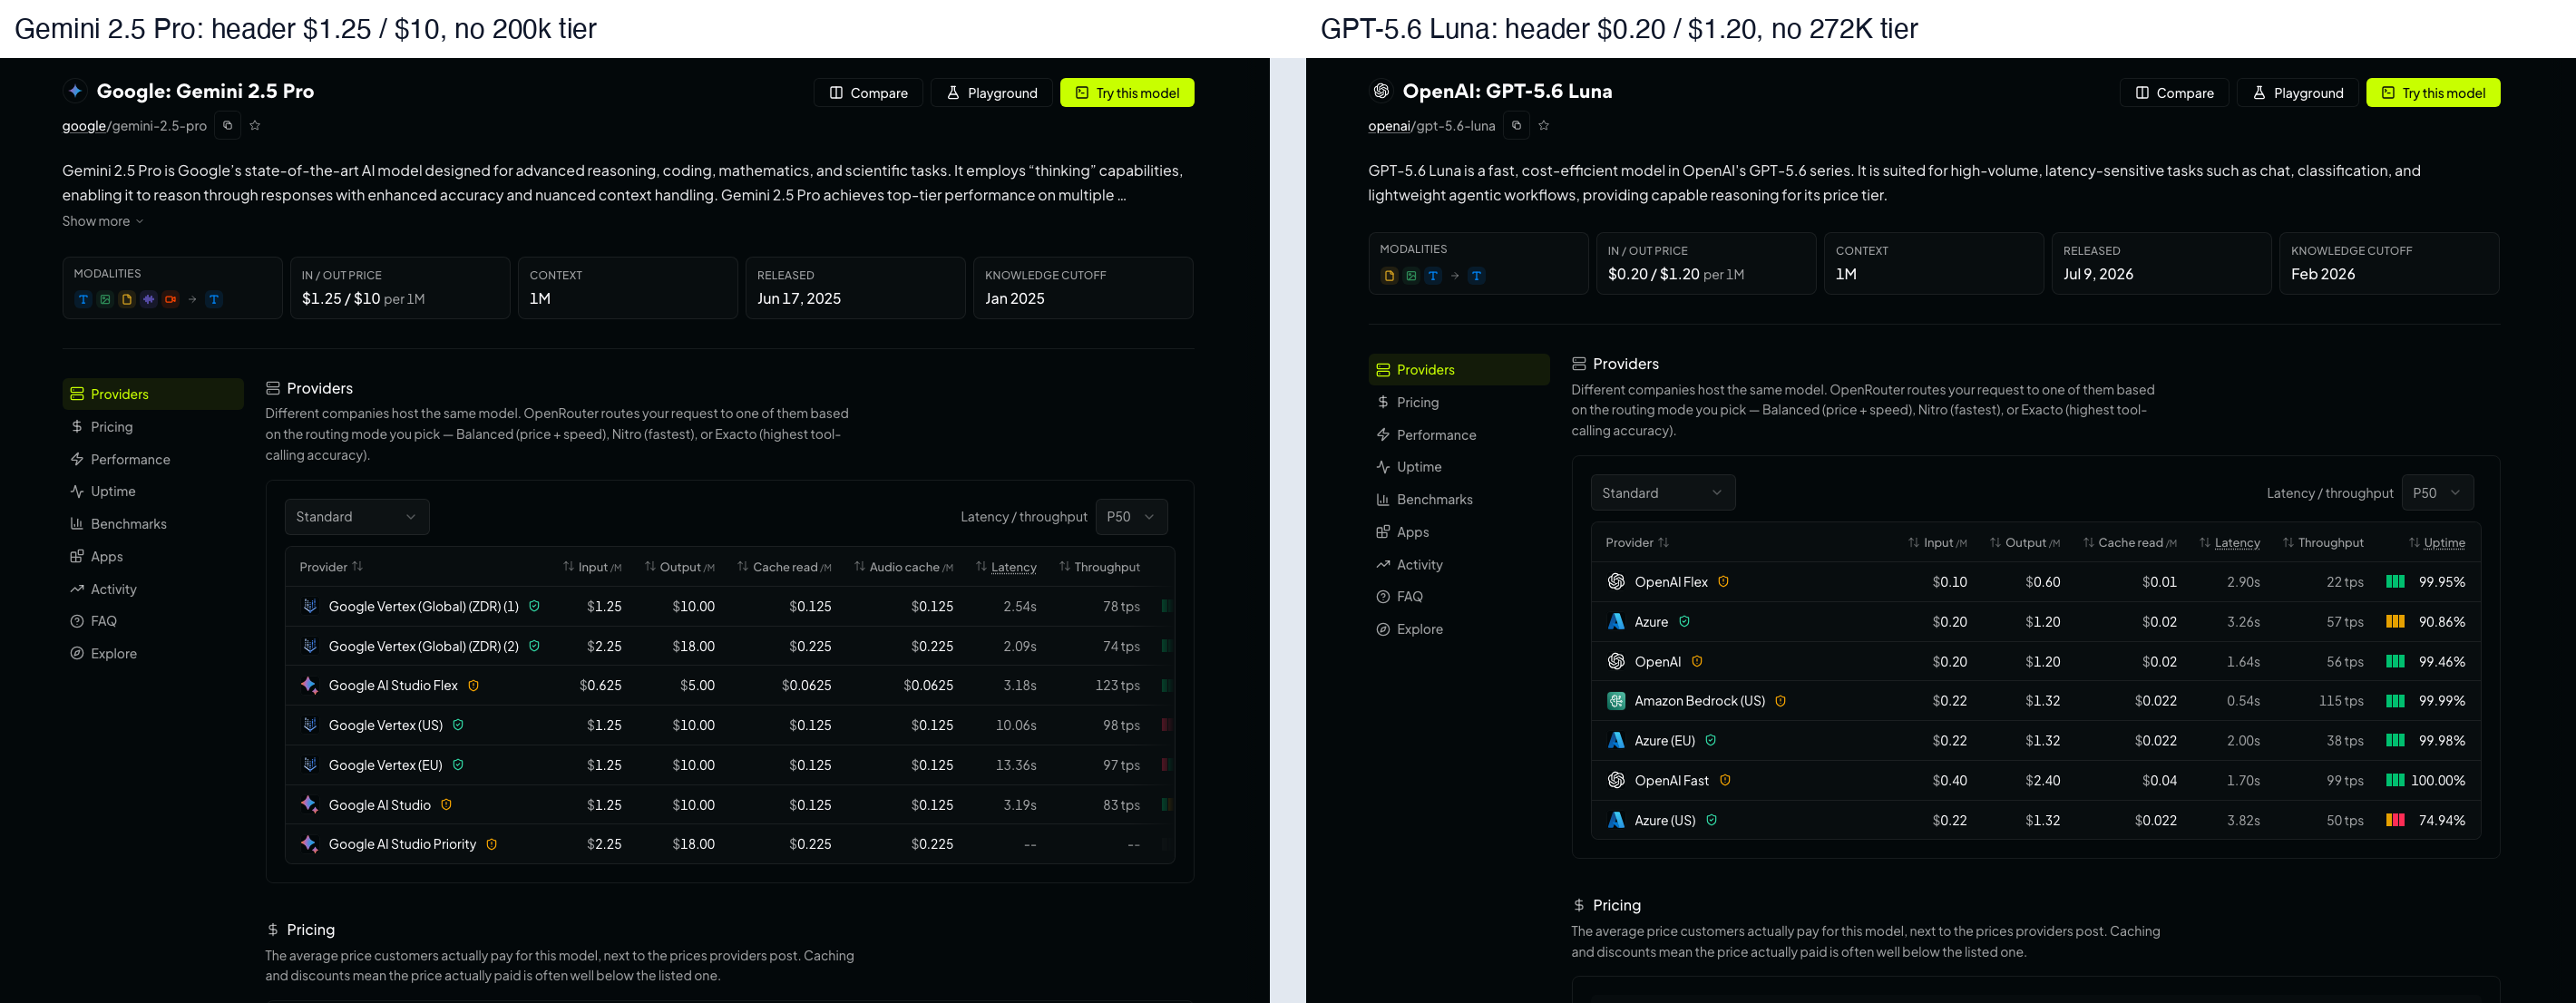Click shield icon next to OpenAI Flex

(1723, 582)
